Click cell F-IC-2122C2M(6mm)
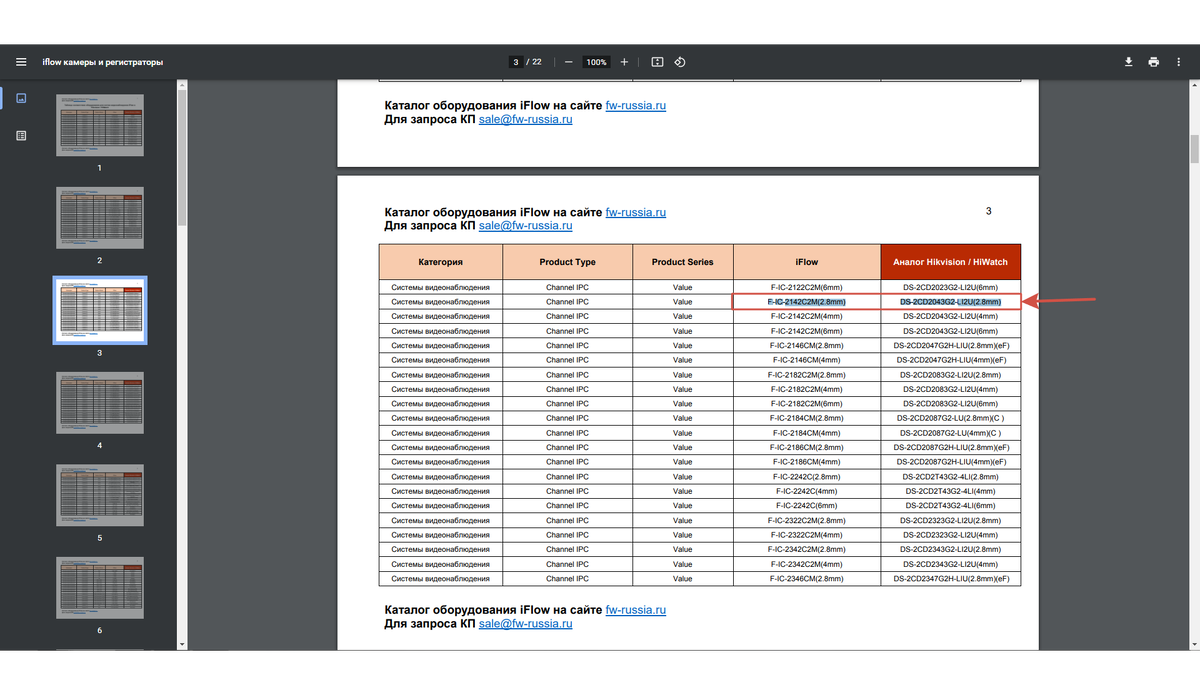The height and width of the screenshot is (675, 1200). click(807, 287)
